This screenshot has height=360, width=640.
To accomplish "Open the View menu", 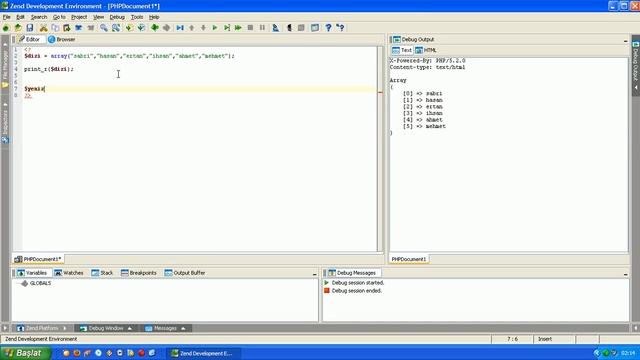I will (98, 17).
